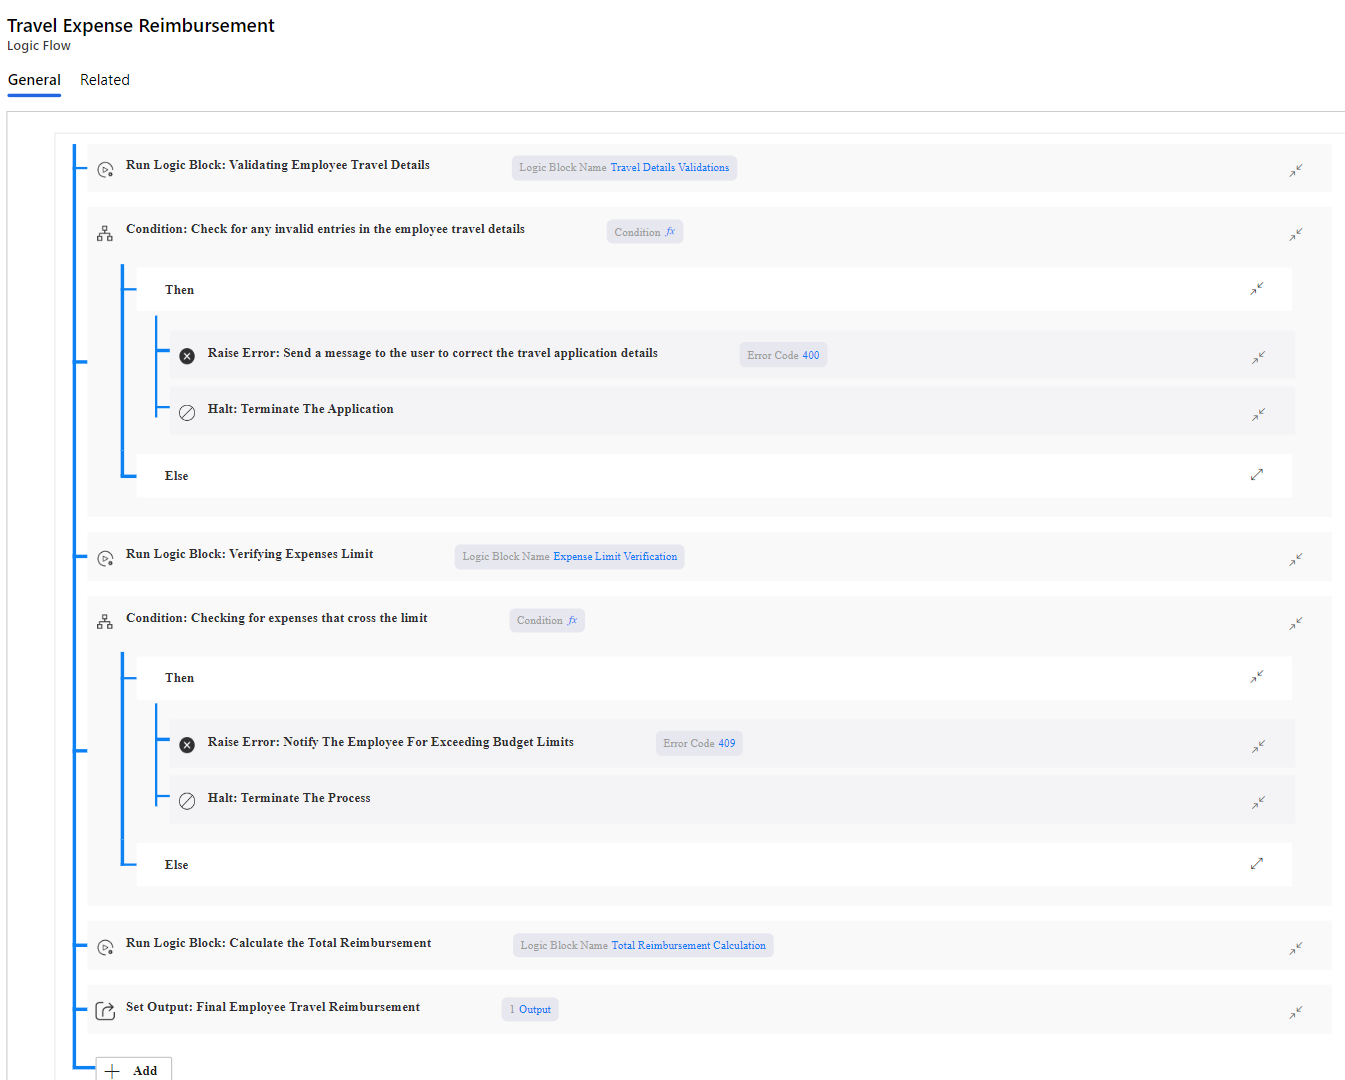
Task: Click the Halt icon next to Terminate The Process
Action: (187, 800)
